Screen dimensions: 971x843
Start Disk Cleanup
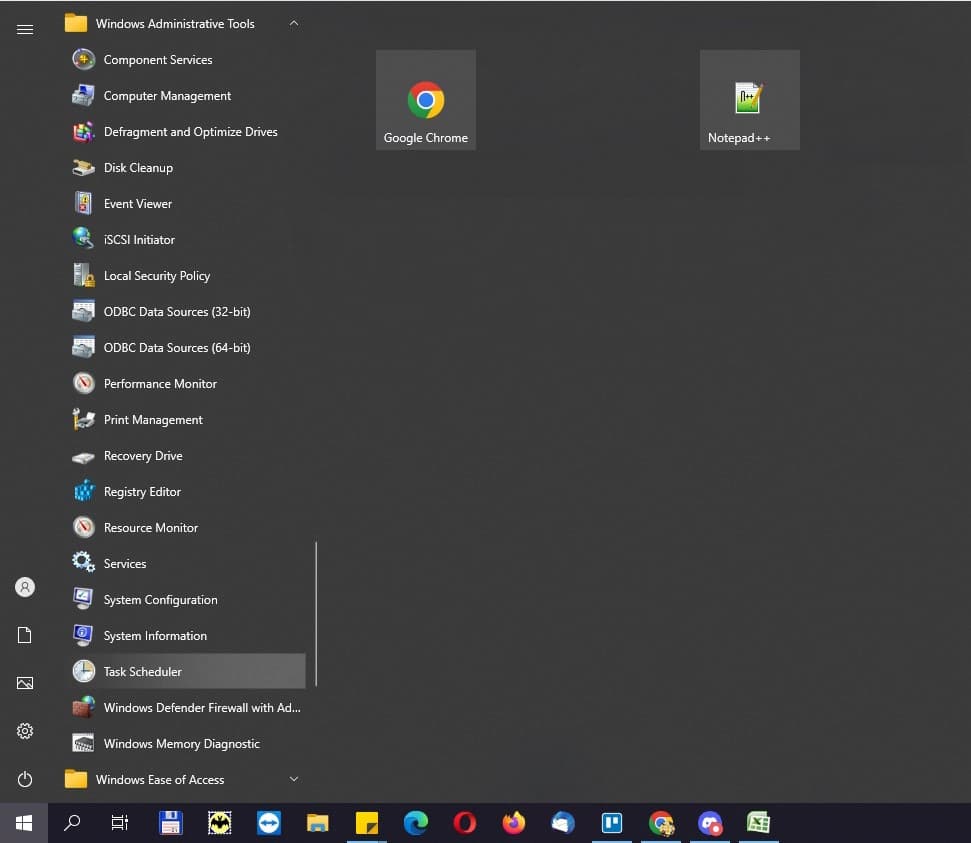[185, 167]
